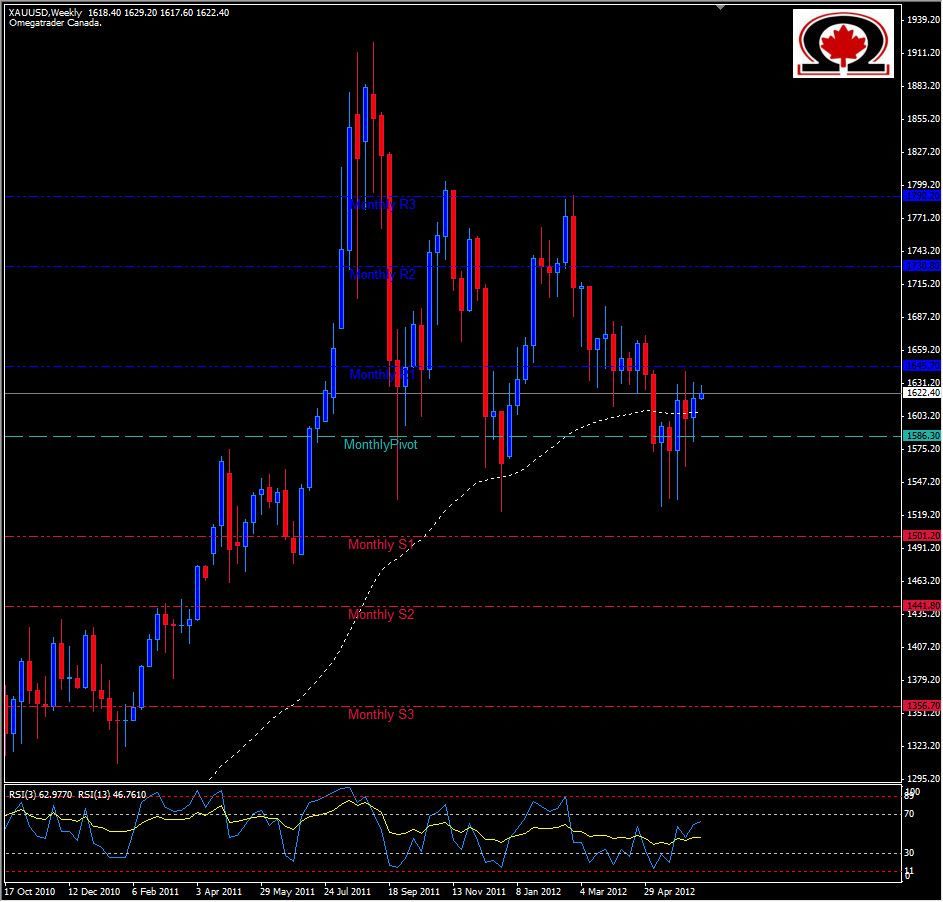This screenshot has width=943, height=902.
Task: Click the Monthly R1 label on chart
Action: (x=380, y=375)
